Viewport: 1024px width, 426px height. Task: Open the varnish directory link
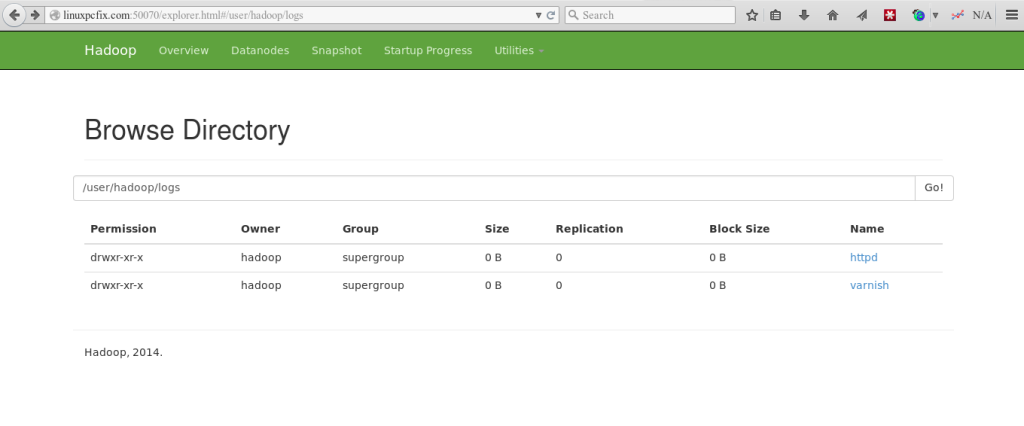tap(869, 285)
